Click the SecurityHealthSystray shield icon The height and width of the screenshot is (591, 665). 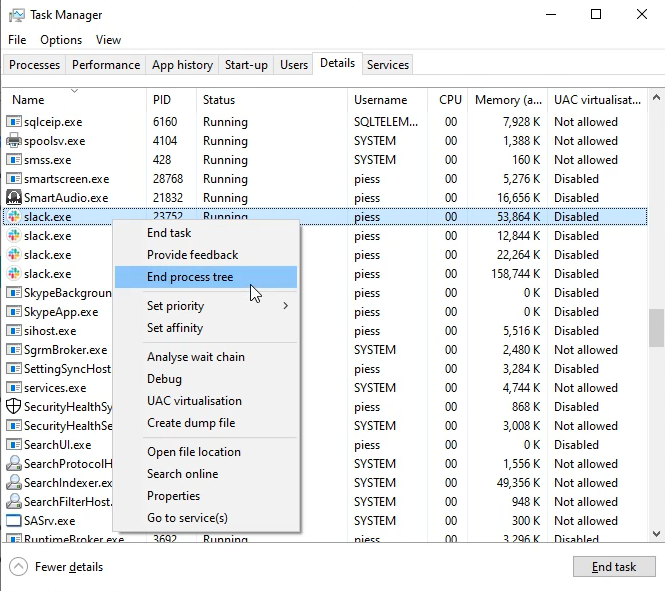14,407
